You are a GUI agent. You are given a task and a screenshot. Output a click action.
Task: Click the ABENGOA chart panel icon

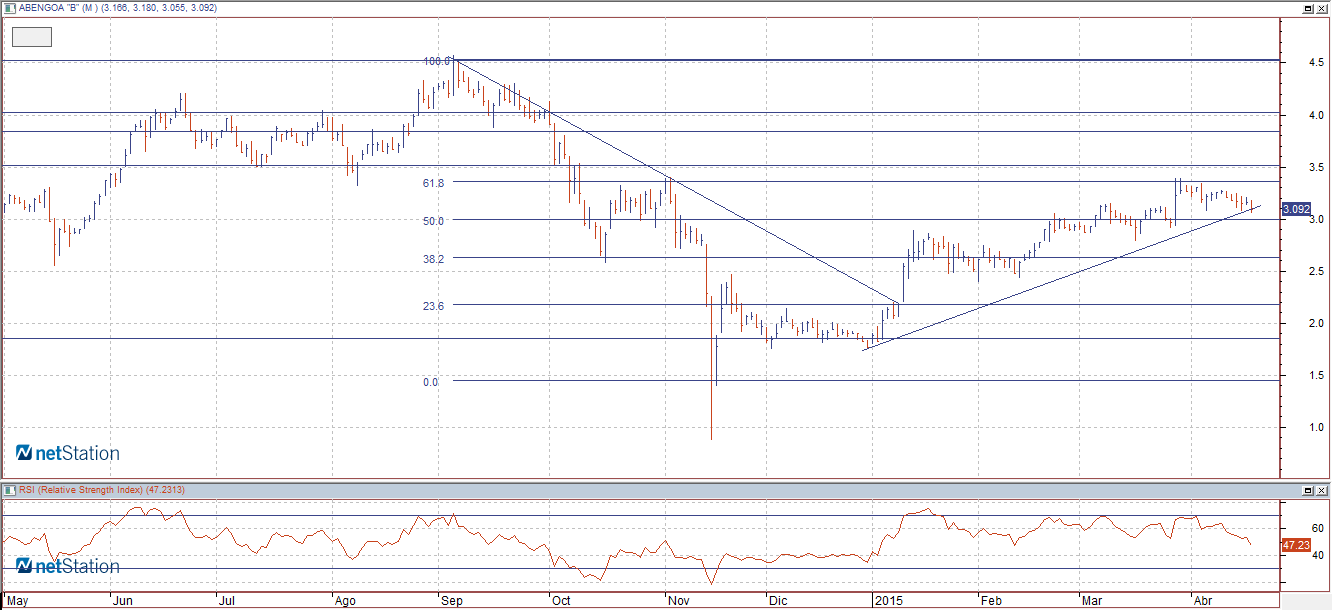9,8
